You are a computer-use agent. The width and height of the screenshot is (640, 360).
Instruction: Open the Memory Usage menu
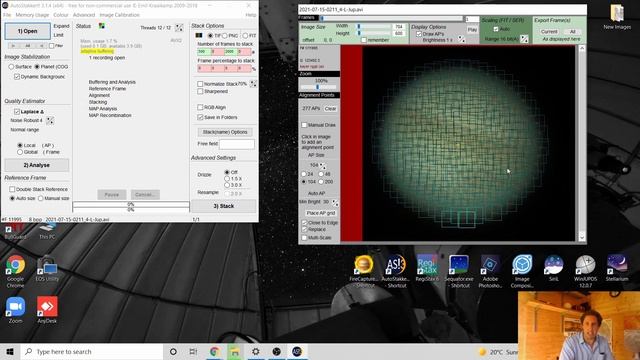pos(32,15)
